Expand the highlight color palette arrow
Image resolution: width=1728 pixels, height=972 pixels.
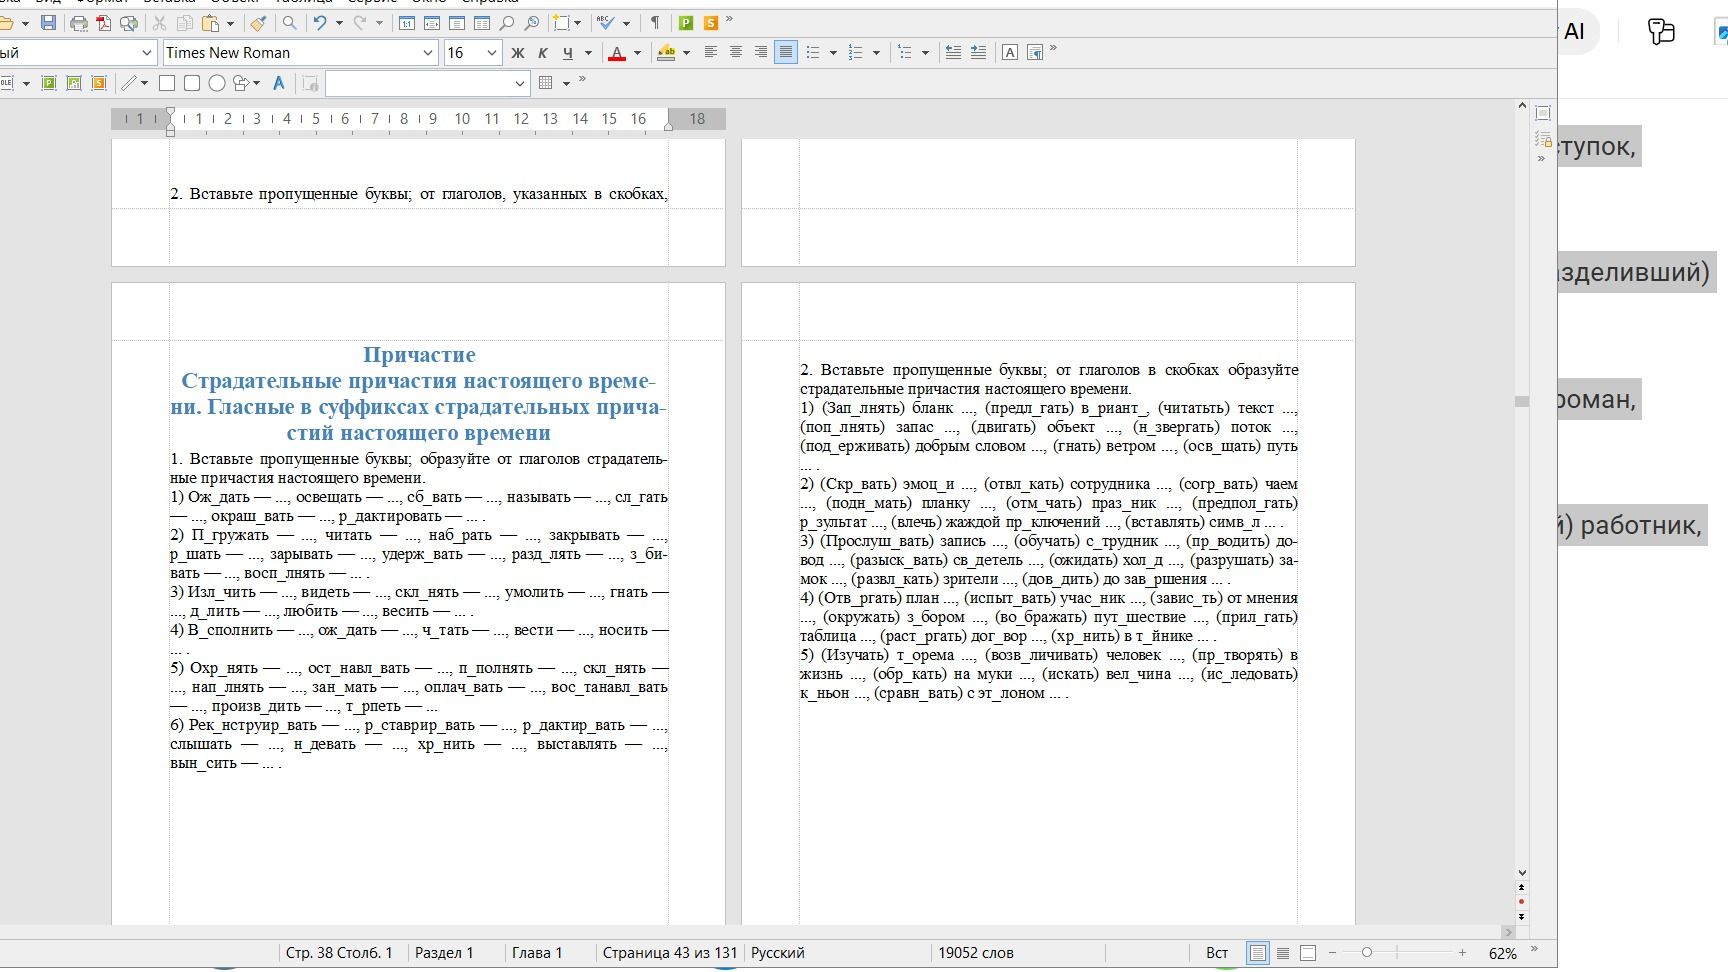pyautogui.click(x=686, y=53)
